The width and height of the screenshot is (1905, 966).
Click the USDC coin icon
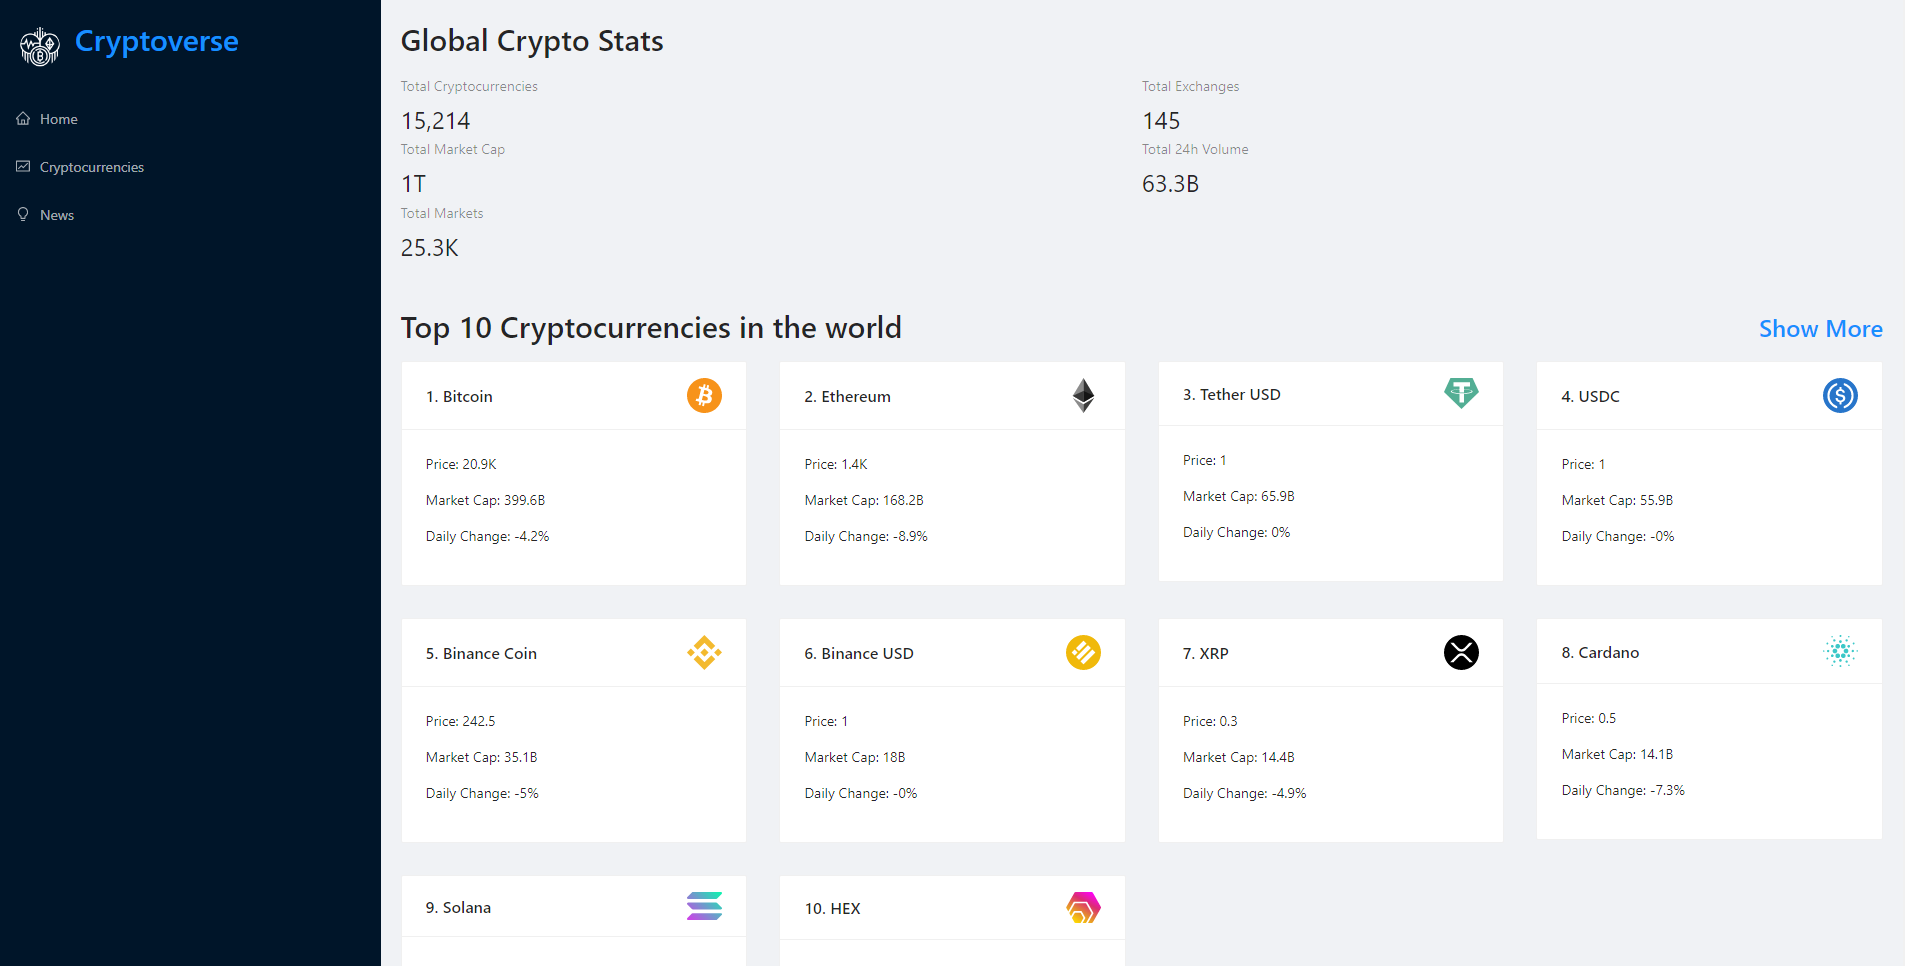click(1839, 396)
